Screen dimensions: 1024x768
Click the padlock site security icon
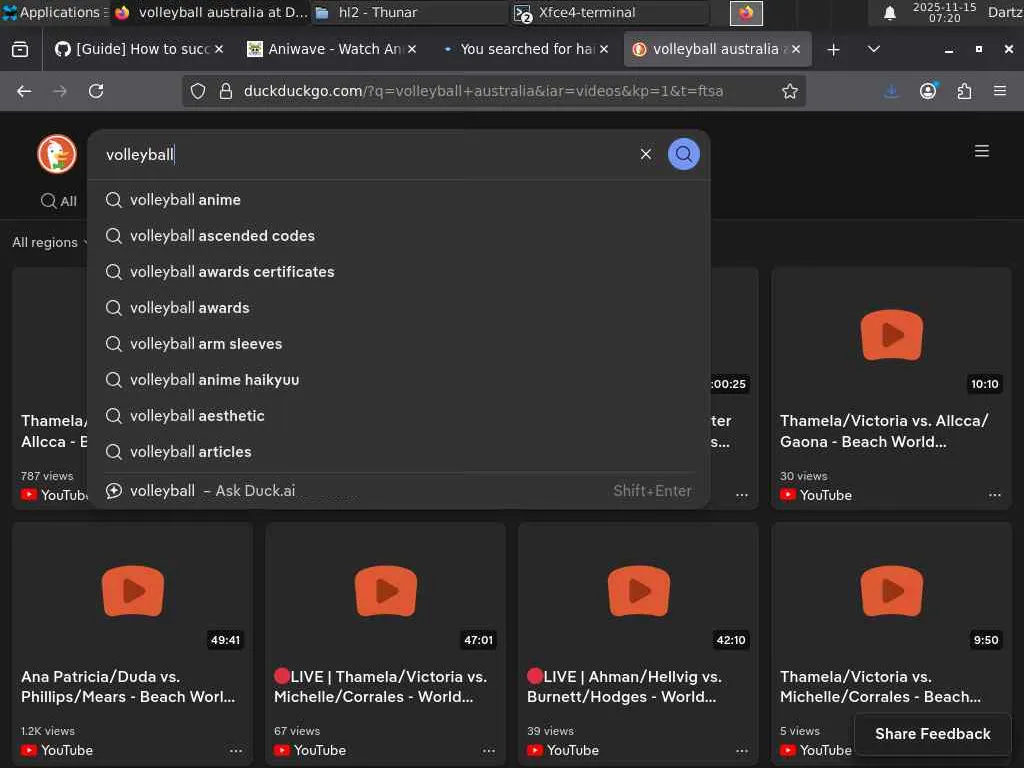[226, 91]
